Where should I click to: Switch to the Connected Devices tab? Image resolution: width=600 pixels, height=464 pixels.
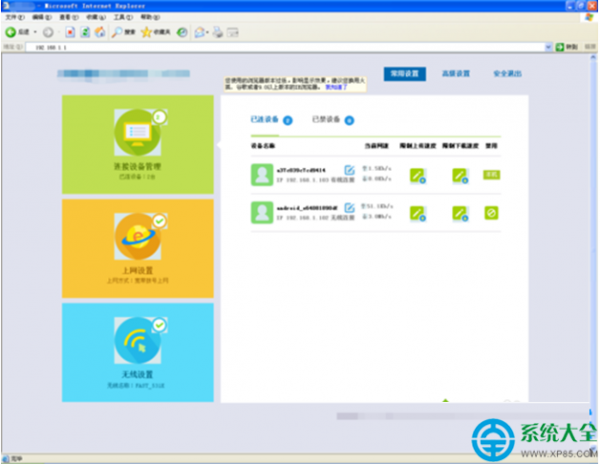point(272,120)
